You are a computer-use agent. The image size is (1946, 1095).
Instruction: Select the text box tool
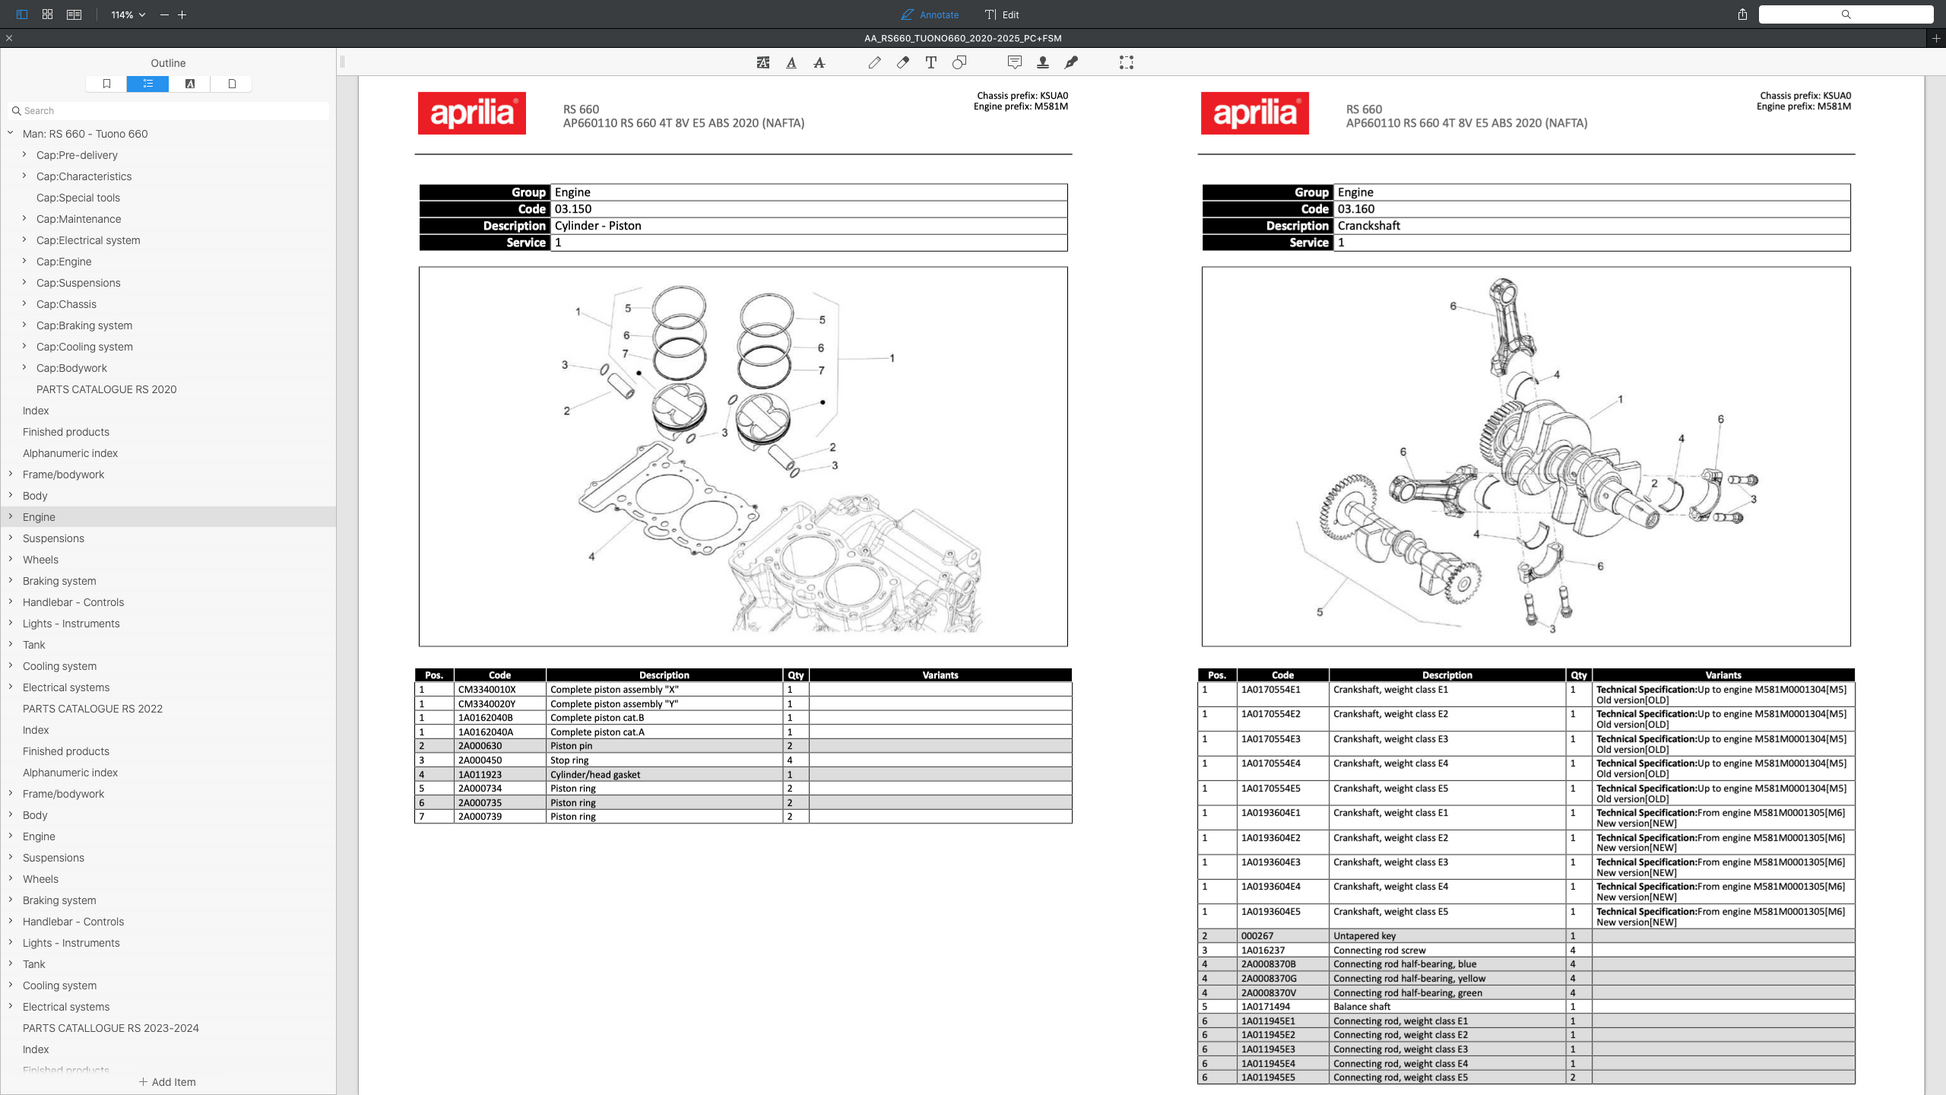(x=931, y=62)
